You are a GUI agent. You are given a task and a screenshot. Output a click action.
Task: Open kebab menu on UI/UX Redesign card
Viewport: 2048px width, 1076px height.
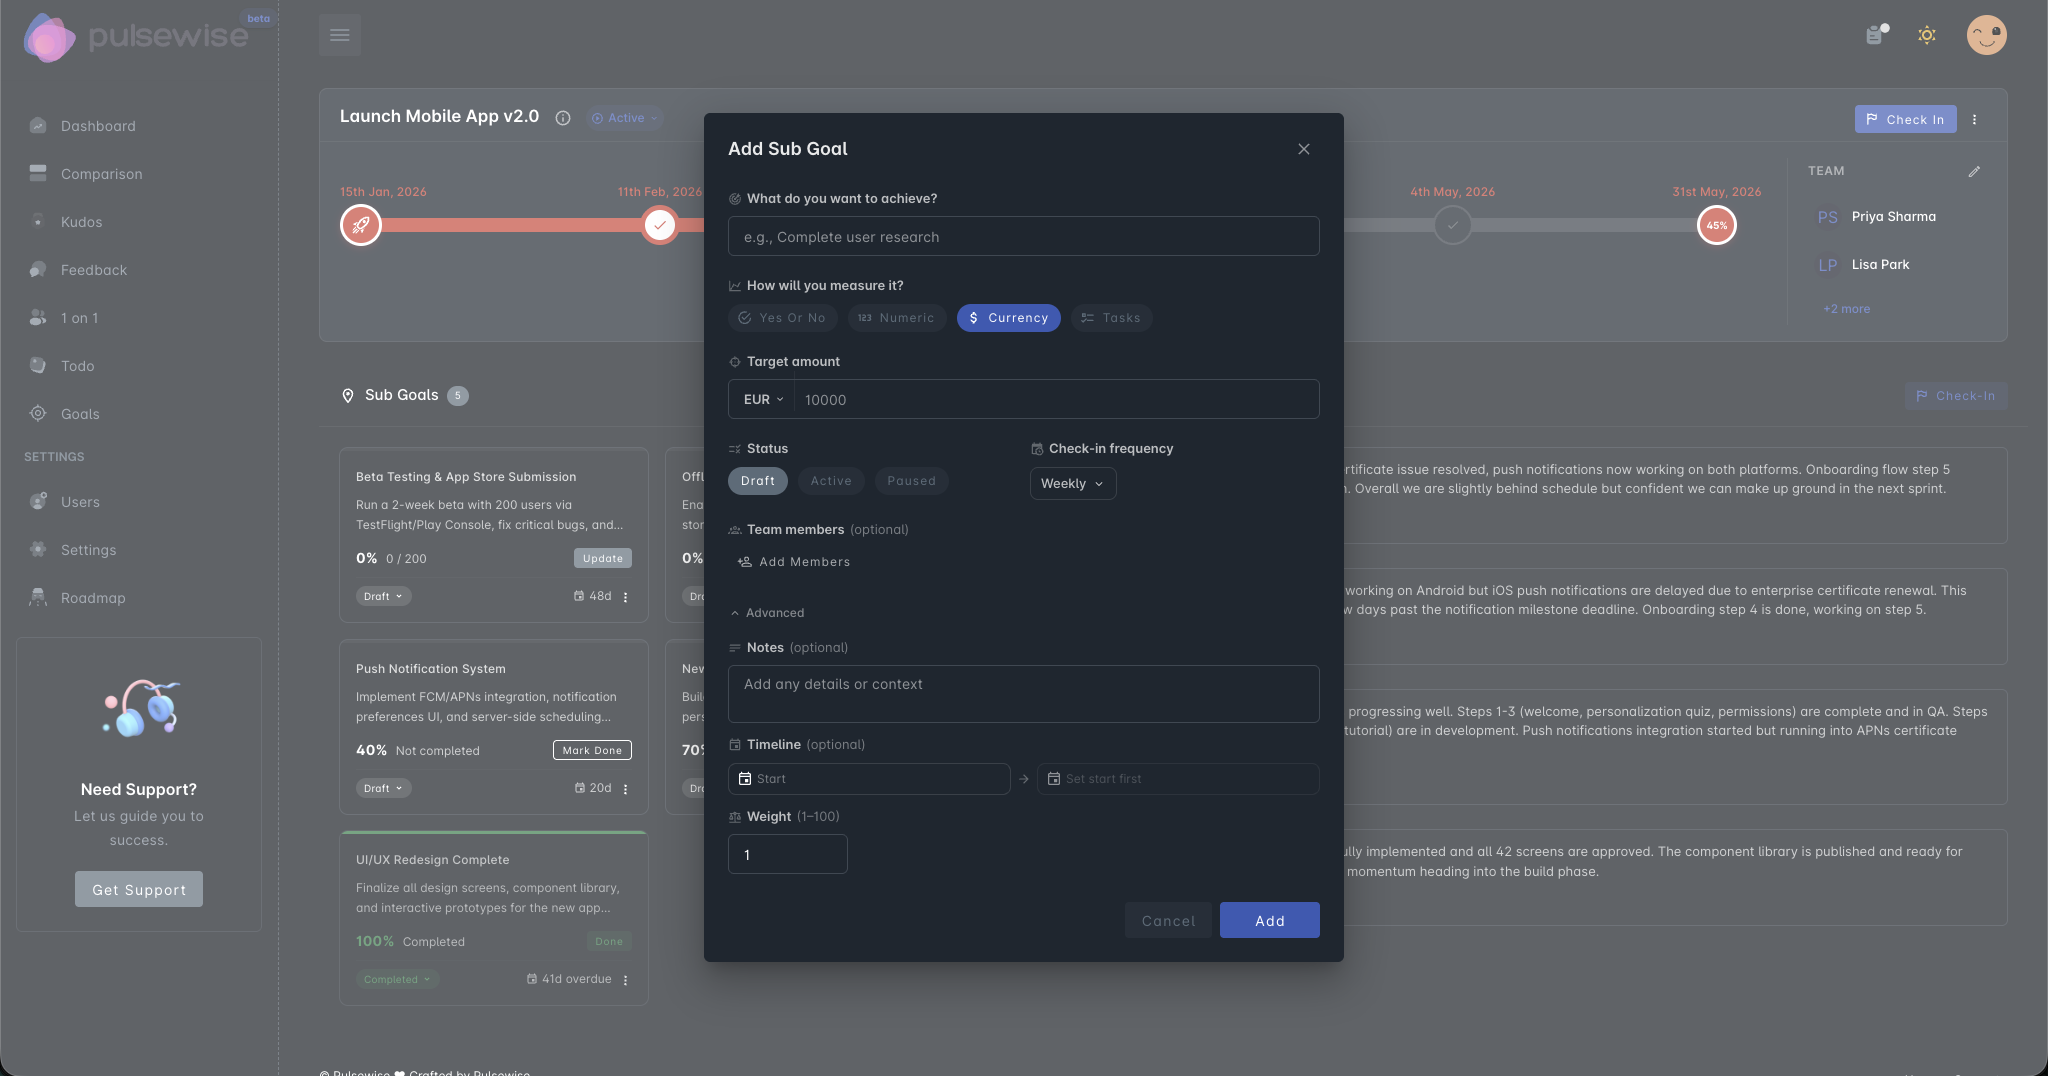626,980
